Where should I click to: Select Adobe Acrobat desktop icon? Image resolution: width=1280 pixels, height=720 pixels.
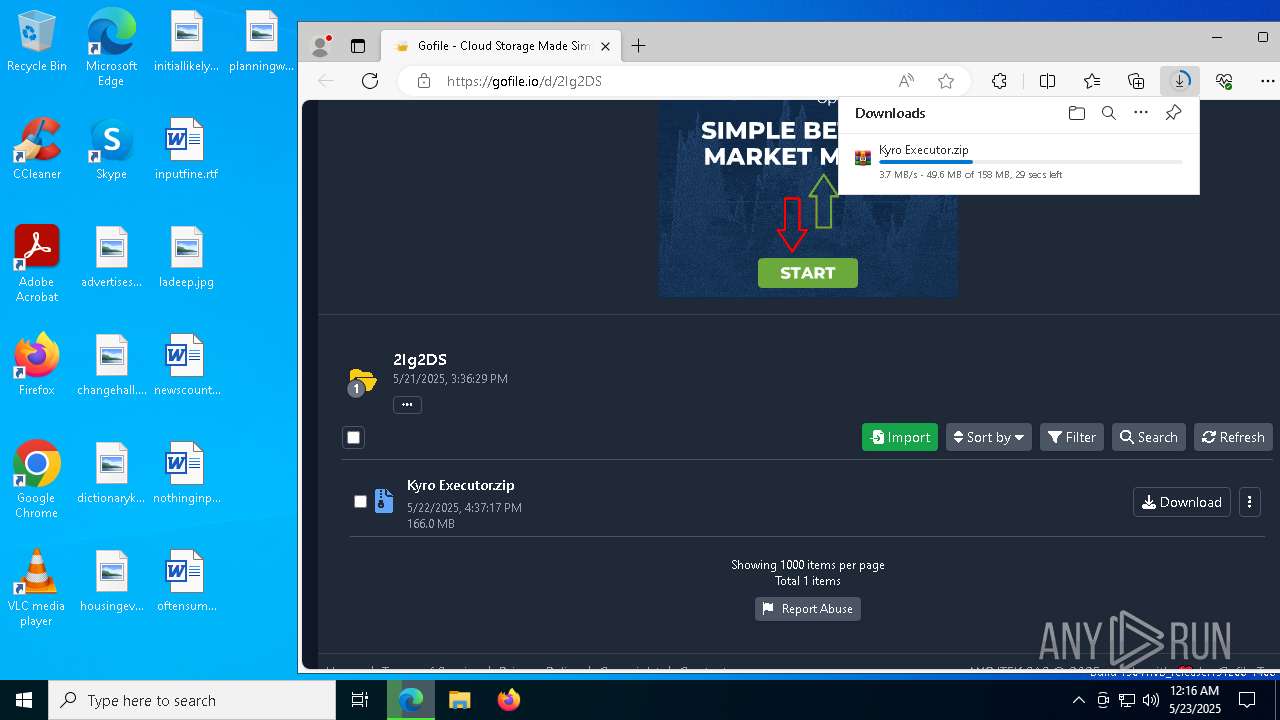(37, 264)
